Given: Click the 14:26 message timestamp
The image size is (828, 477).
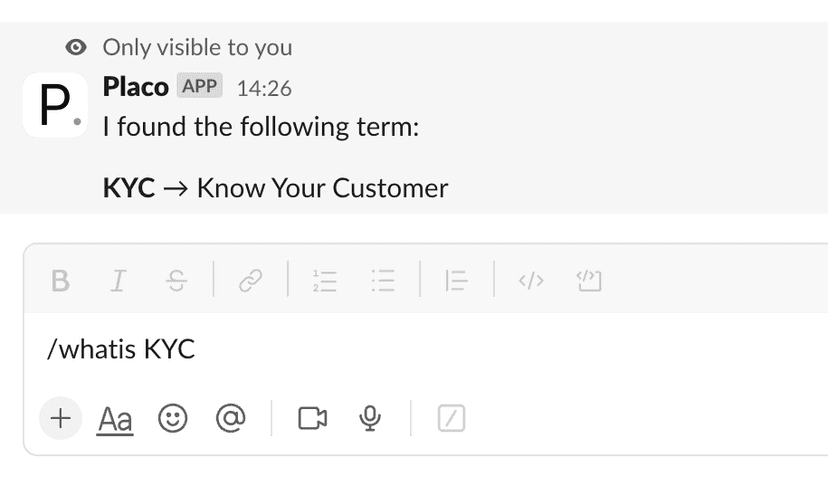Looking at the screenshot, I should click(x=264, y=89).
